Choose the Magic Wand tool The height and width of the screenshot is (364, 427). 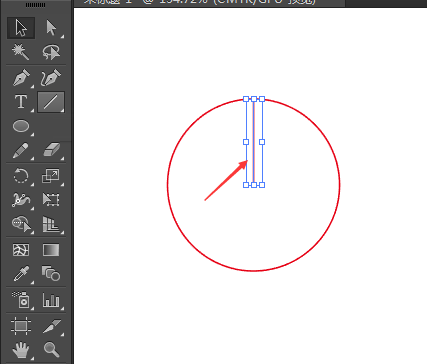21,52
